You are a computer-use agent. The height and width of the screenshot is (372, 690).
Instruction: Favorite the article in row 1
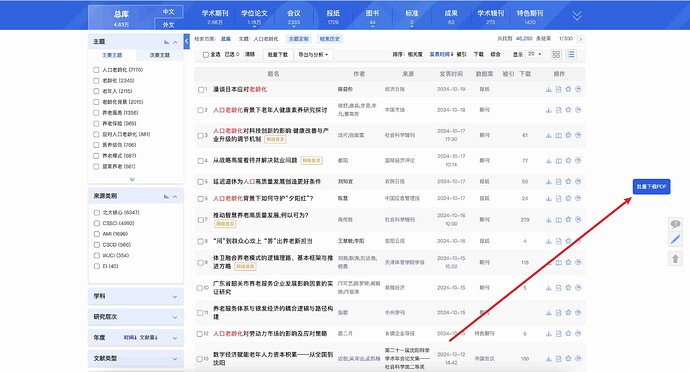(x=568, y=89)
